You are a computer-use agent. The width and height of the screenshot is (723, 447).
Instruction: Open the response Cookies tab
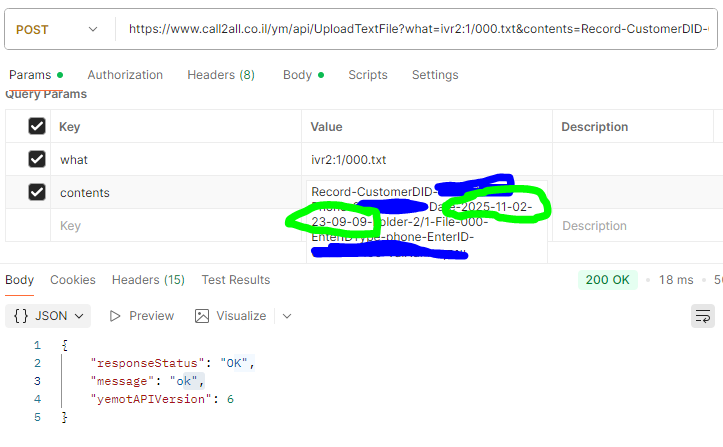pyautogui.click(x=71, y=280)
